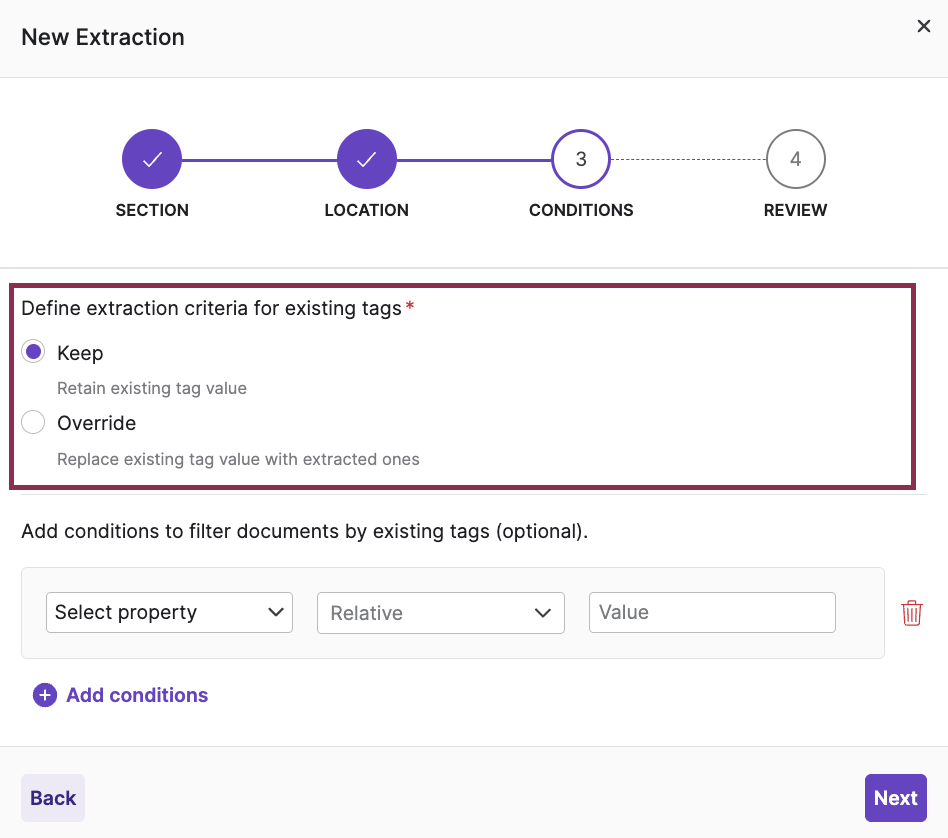Click the plus icon to add conditions
This screenshot has height=838, width=948.
tap(45, 695)
